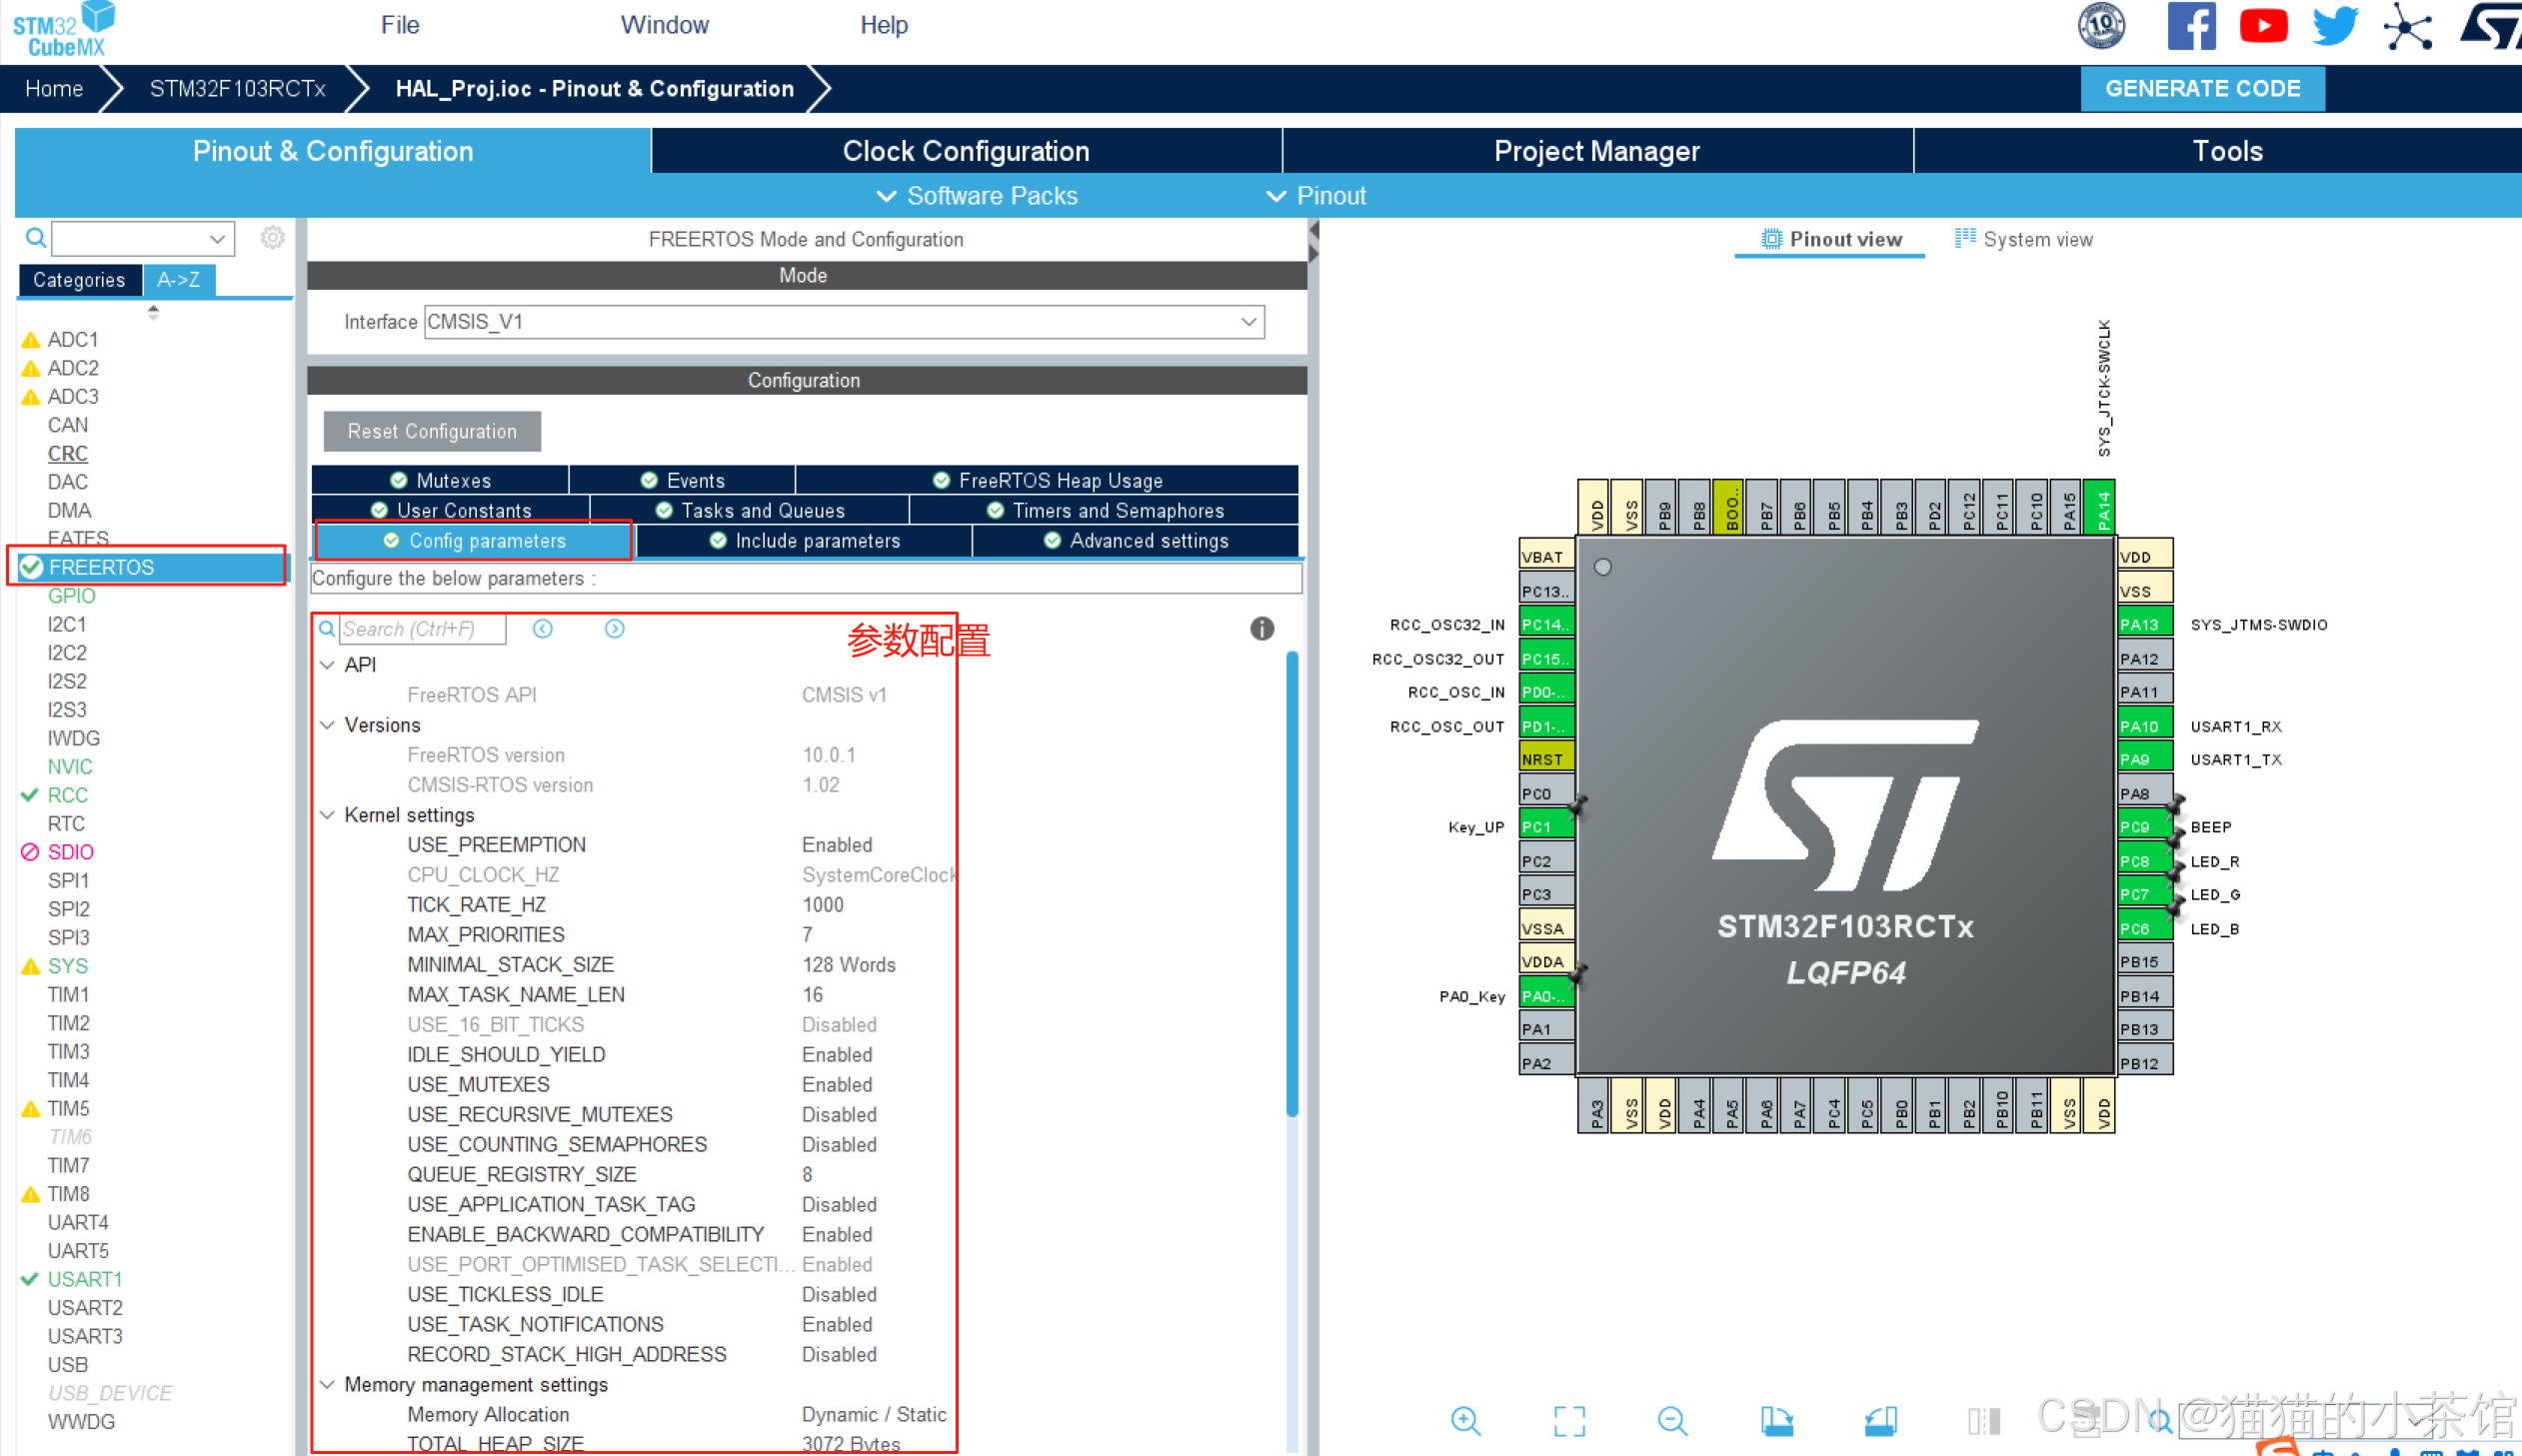Open the Window menu
The width and height of the screenshot is (2522, 1456).
pyautogui.click(x=664, y=25)
